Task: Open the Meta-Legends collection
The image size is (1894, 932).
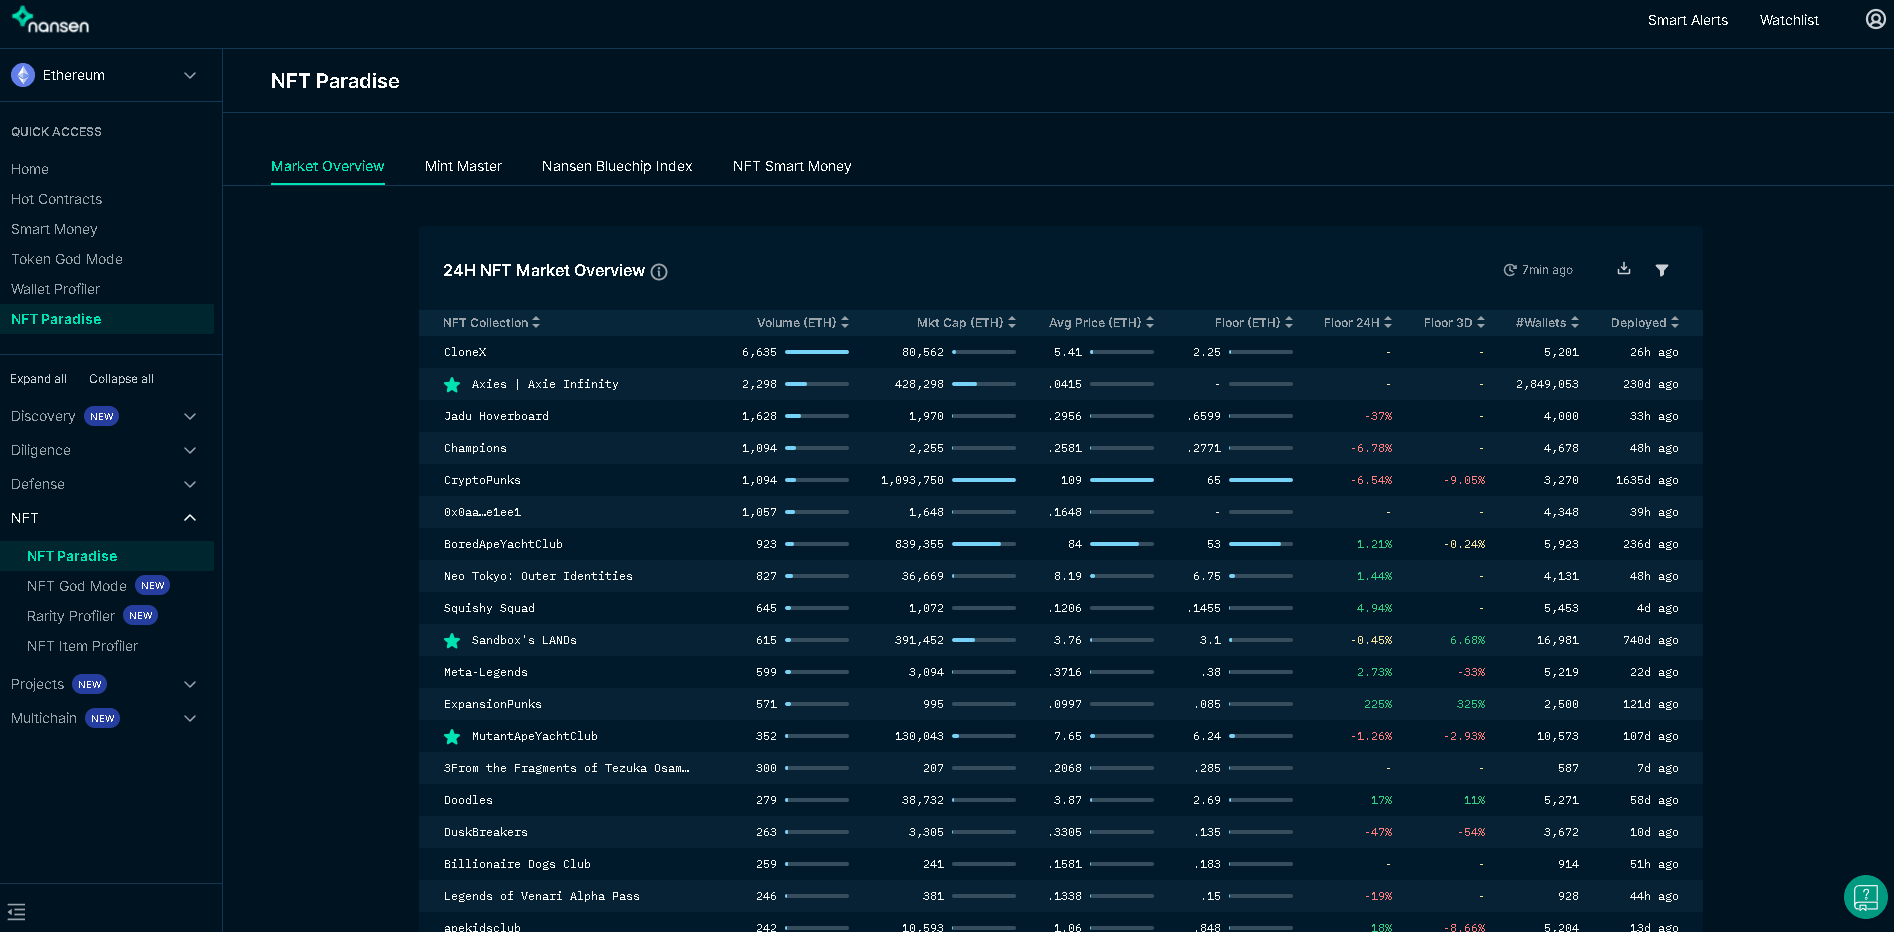Action: pos(486,672)
